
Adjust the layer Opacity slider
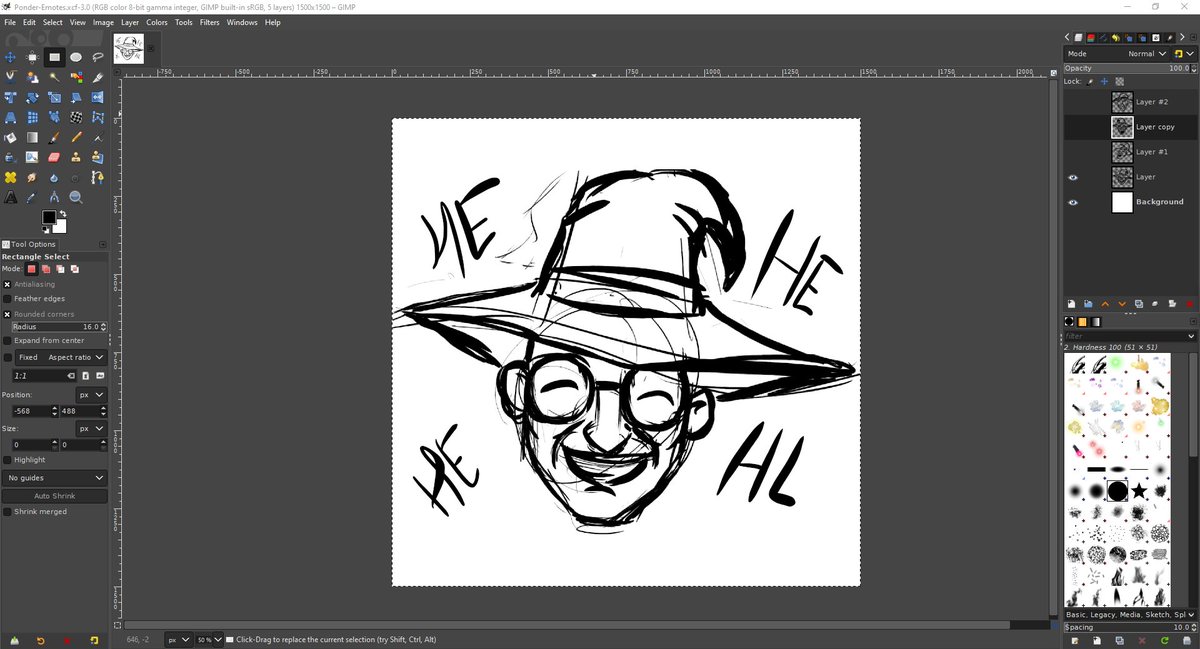[1130, 68]
